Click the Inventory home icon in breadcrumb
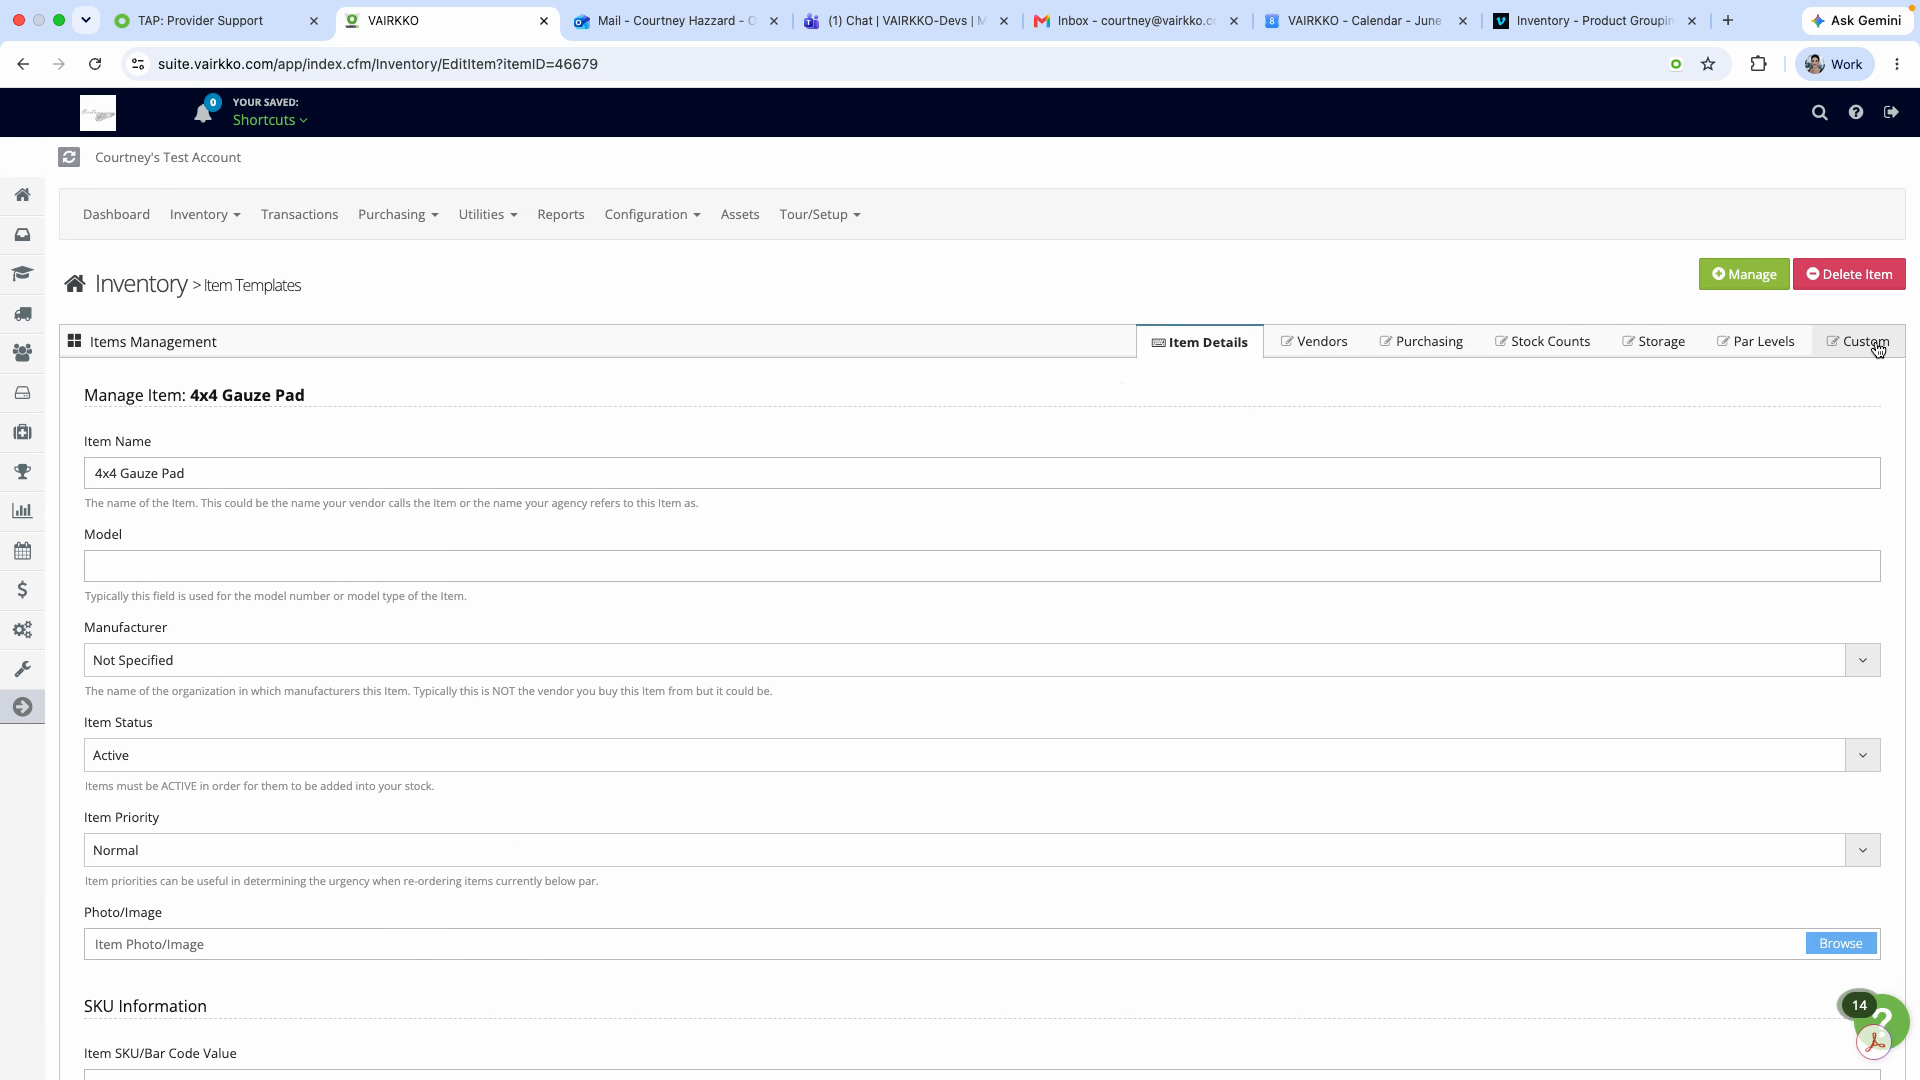The image size is (1920, 1080). coord(75,285)
